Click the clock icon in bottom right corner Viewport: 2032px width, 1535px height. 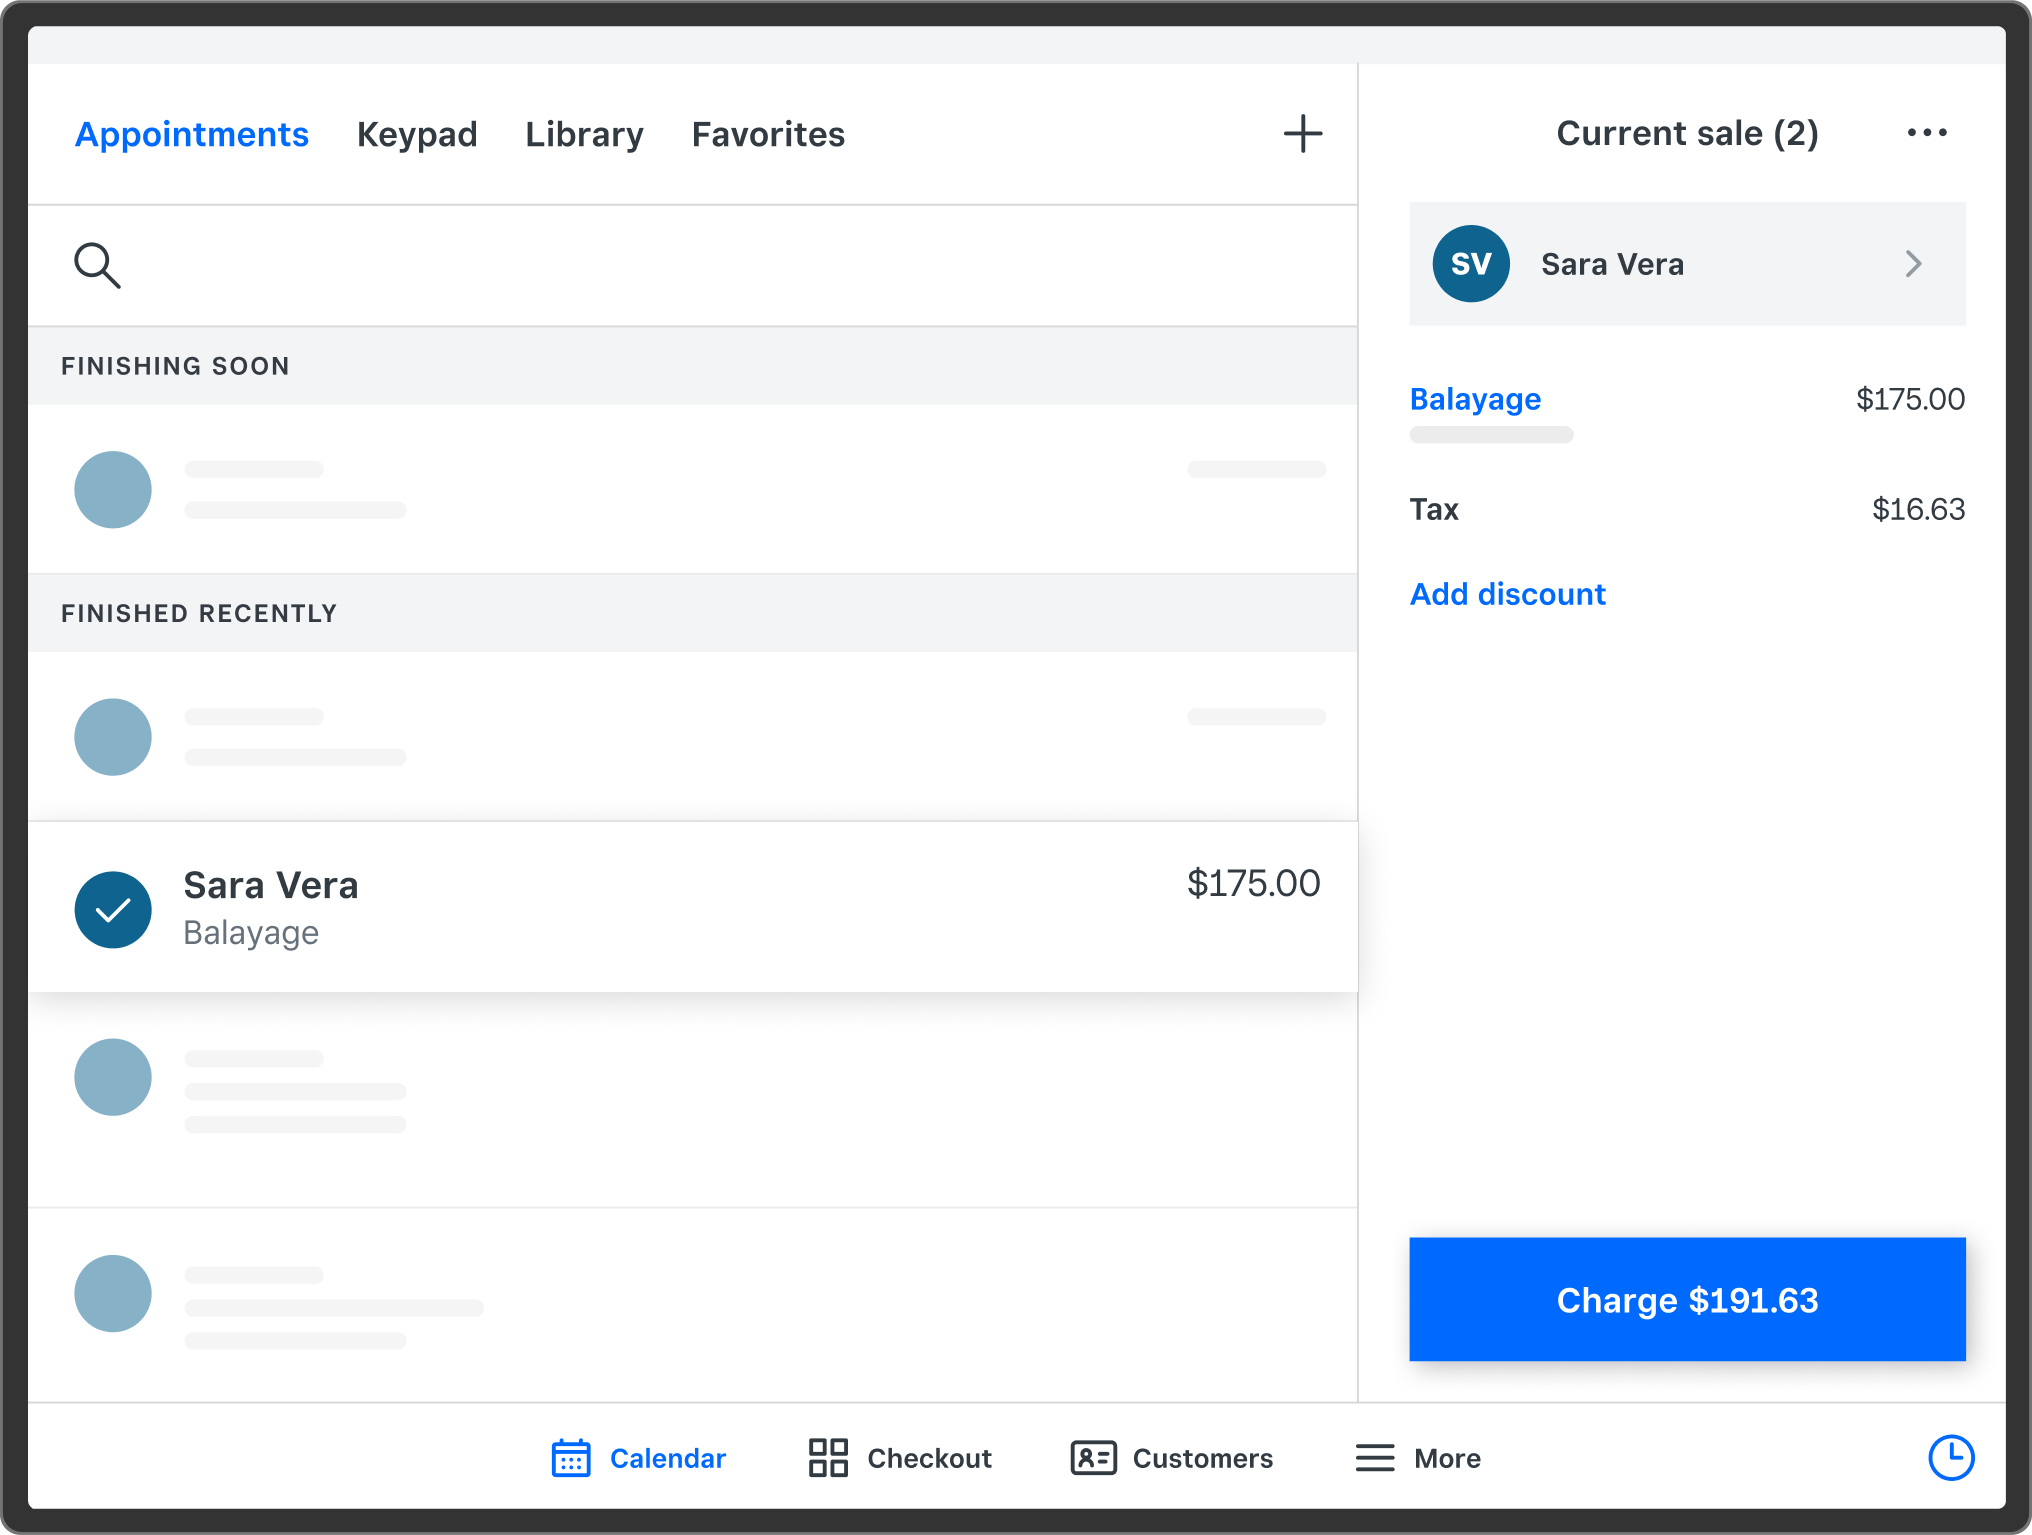(1951, 1458)
